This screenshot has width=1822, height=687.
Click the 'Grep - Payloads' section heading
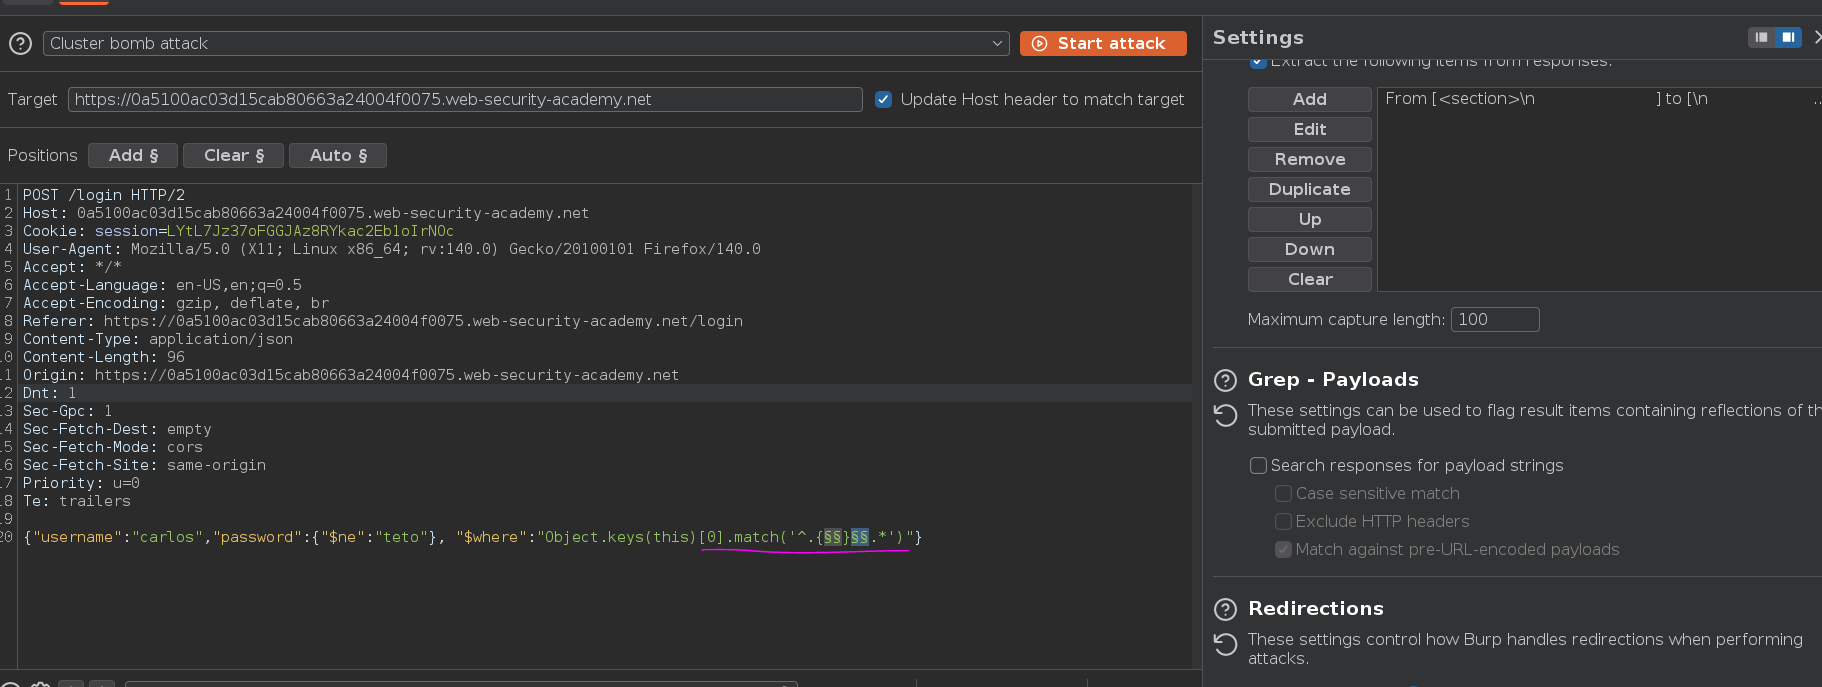1333,380
